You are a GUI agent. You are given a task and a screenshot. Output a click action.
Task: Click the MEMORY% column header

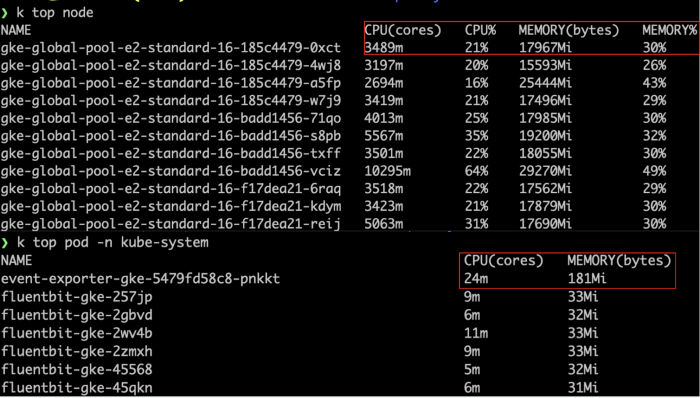pos(670,30)
